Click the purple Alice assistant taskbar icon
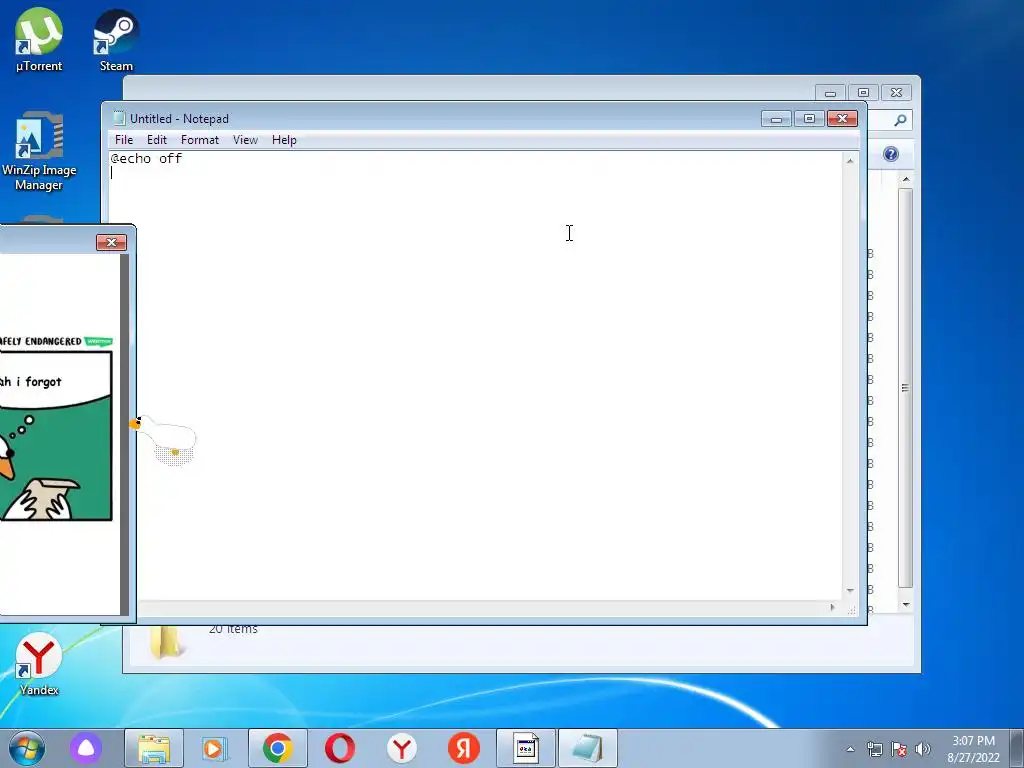This screenshot has width=1024, height=768. (86, 748)
